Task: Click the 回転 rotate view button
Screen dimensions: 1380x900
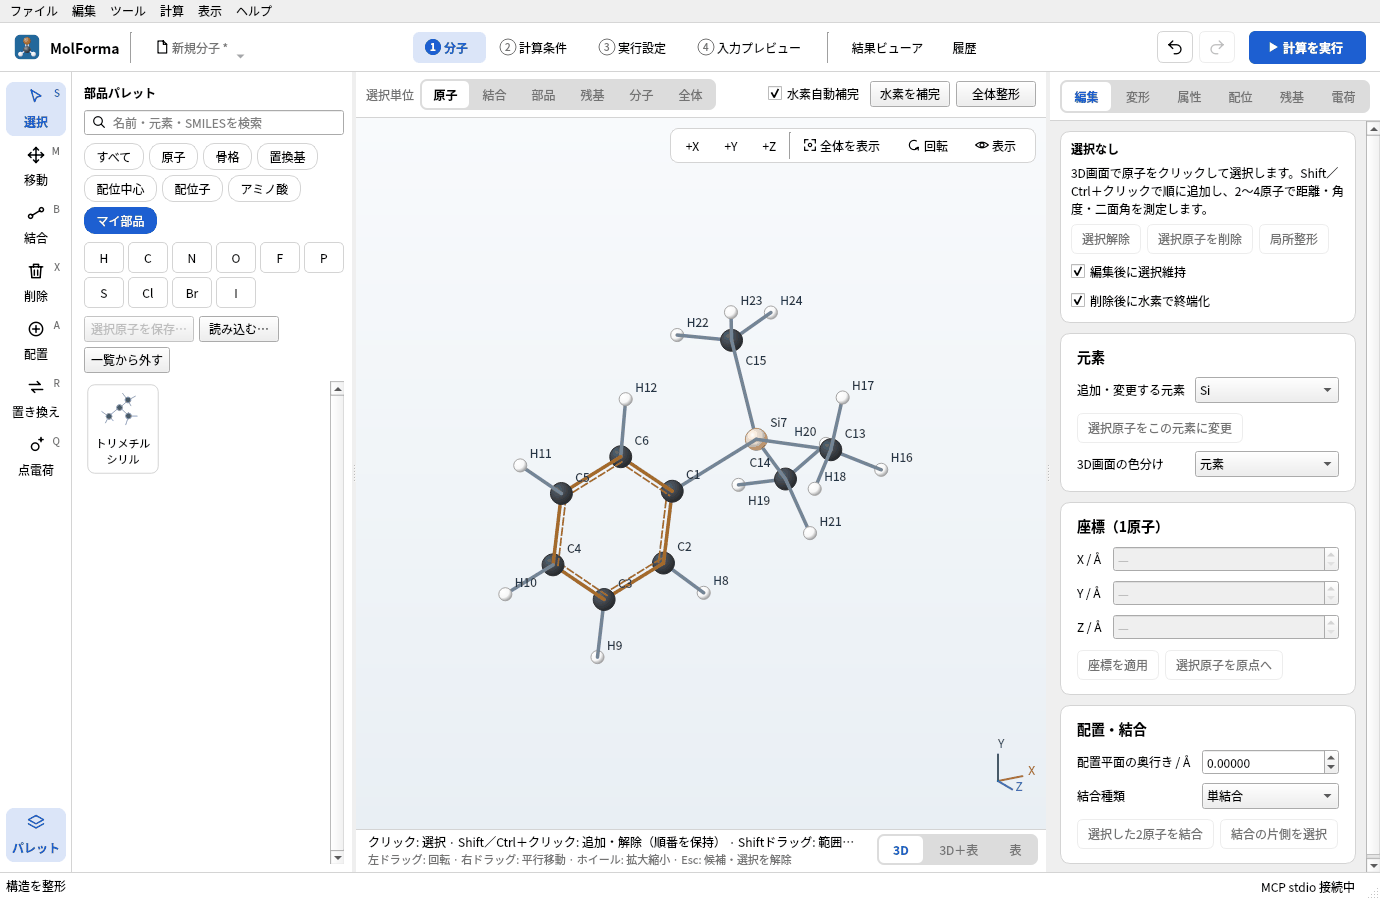Action: point(927,146)
